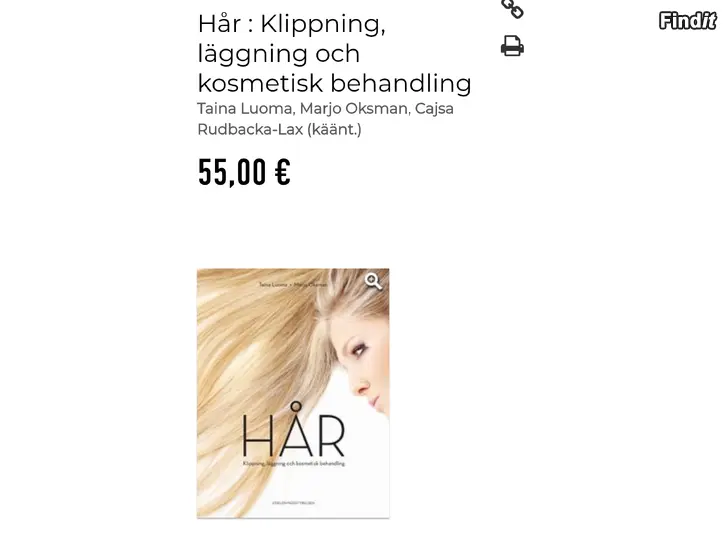Viewport: 728px width, 546px height.
Task: Click the name Cajsa at line end
Action: coord(434,109)
